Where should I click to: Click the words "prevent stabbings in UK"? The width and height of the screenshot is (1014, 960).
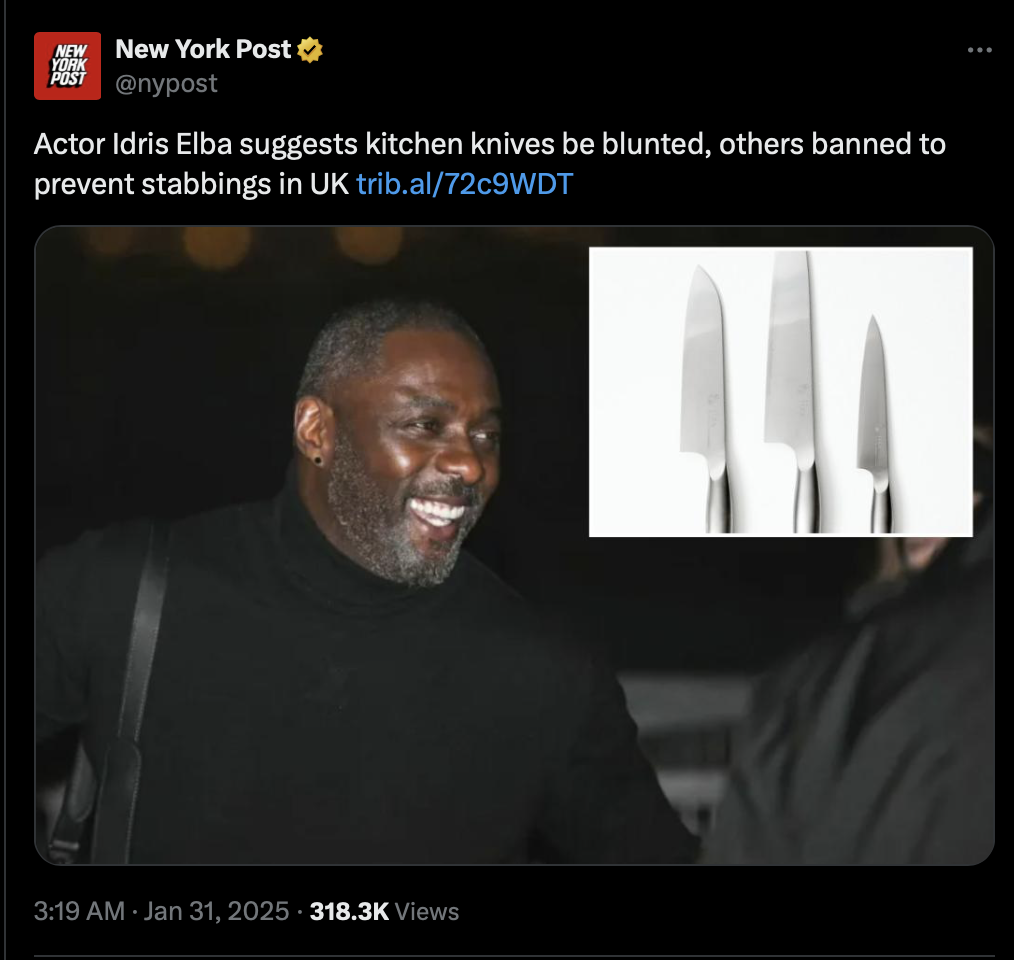point(191,184)
